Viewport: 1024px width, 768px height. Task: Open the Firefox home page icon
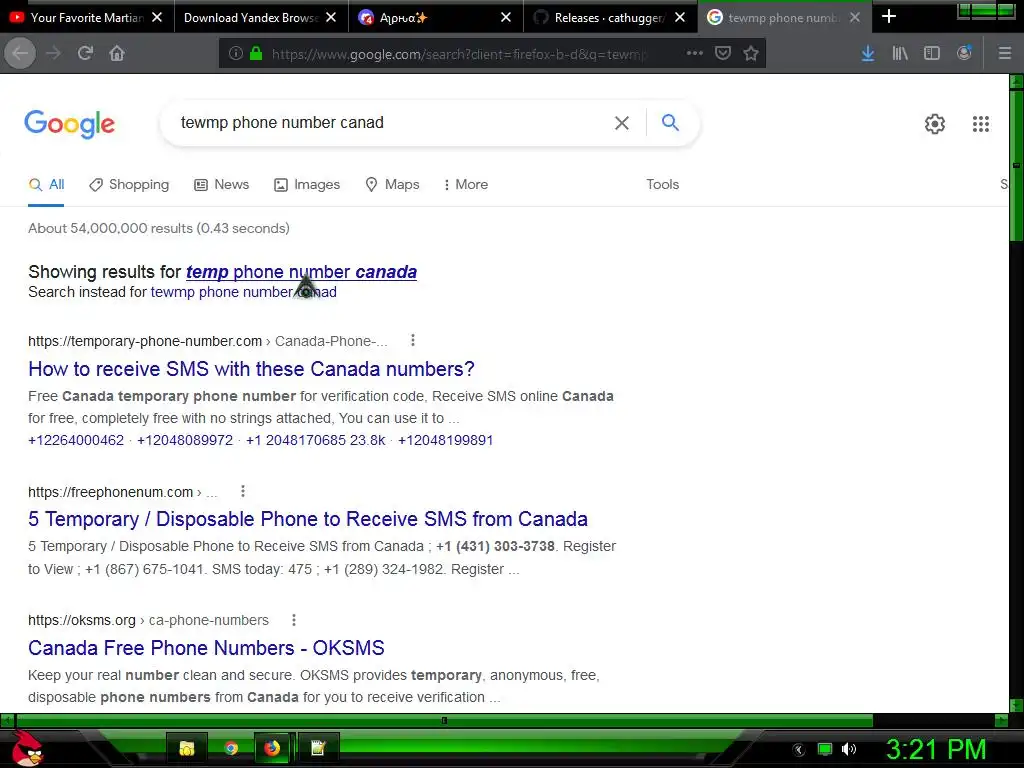[x=117, y=54]
